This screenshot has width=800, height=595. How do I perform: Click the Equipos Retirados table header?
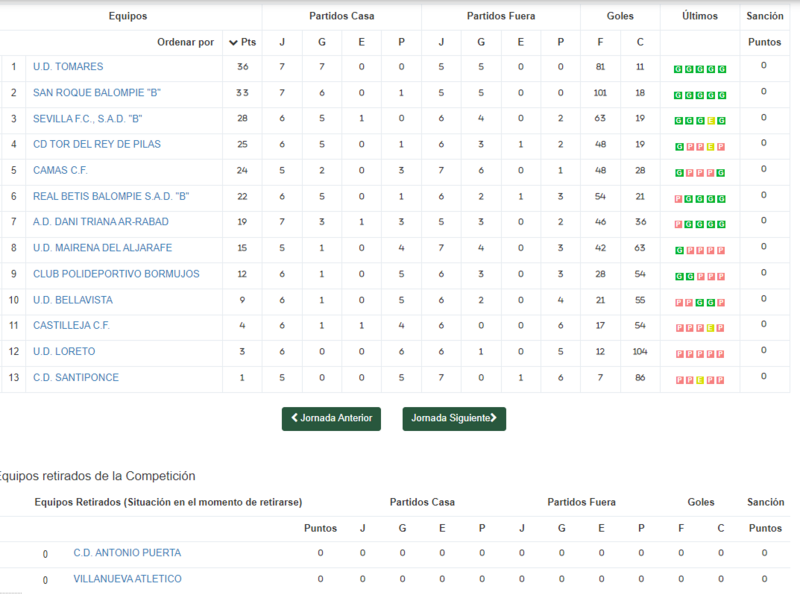coord(168,503)
